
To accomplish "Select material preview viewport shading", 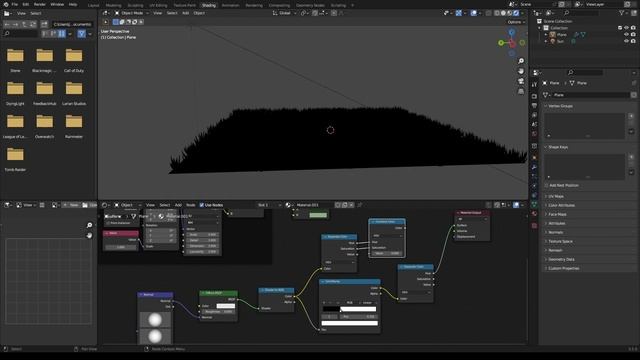I will point(510,13).
